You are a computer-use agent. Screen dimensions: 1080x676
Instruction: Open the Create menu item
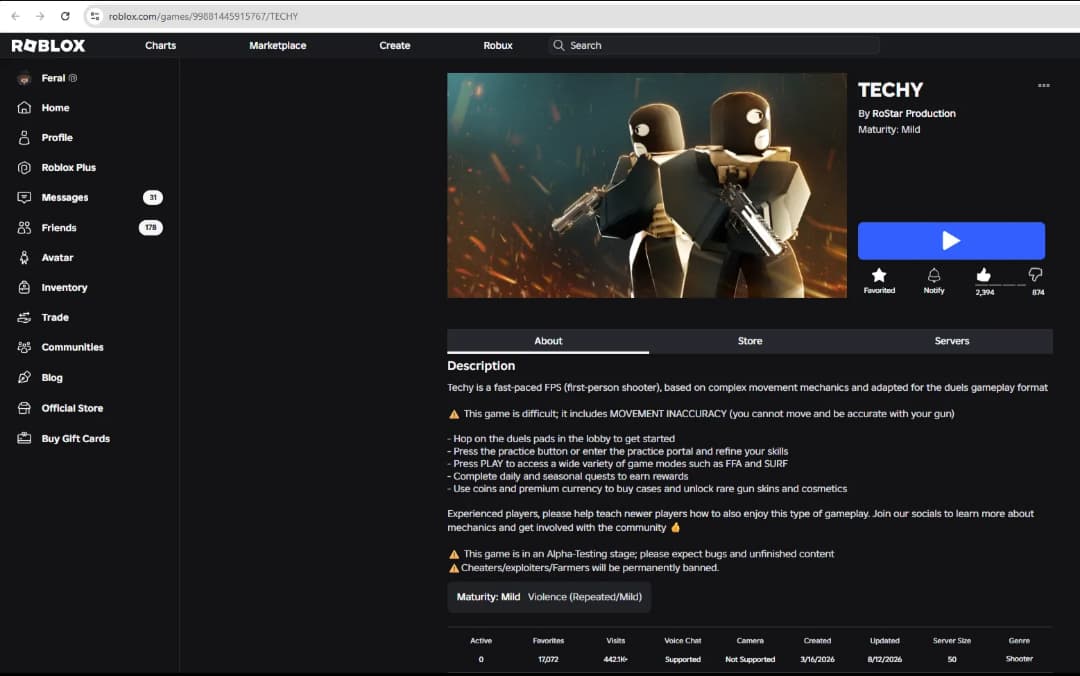point(395,45)
